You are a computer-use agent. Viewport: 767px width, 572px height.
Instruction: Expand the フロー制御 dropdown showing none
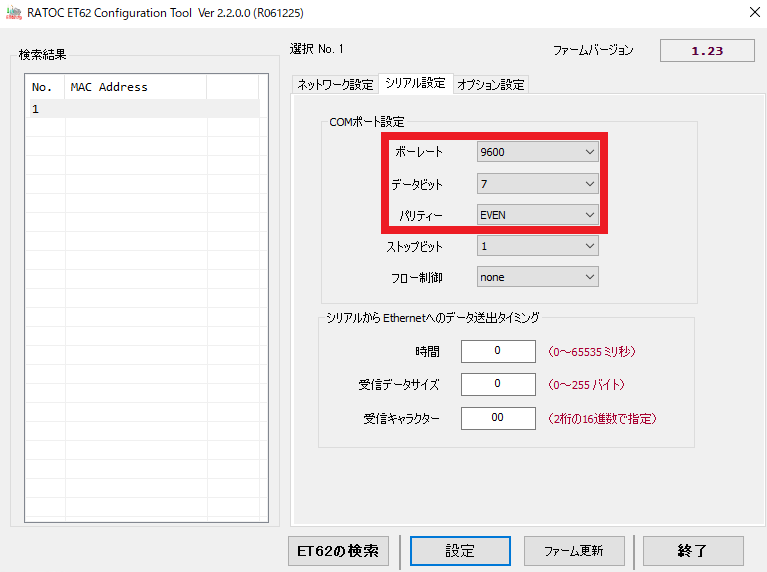[537, 277]
